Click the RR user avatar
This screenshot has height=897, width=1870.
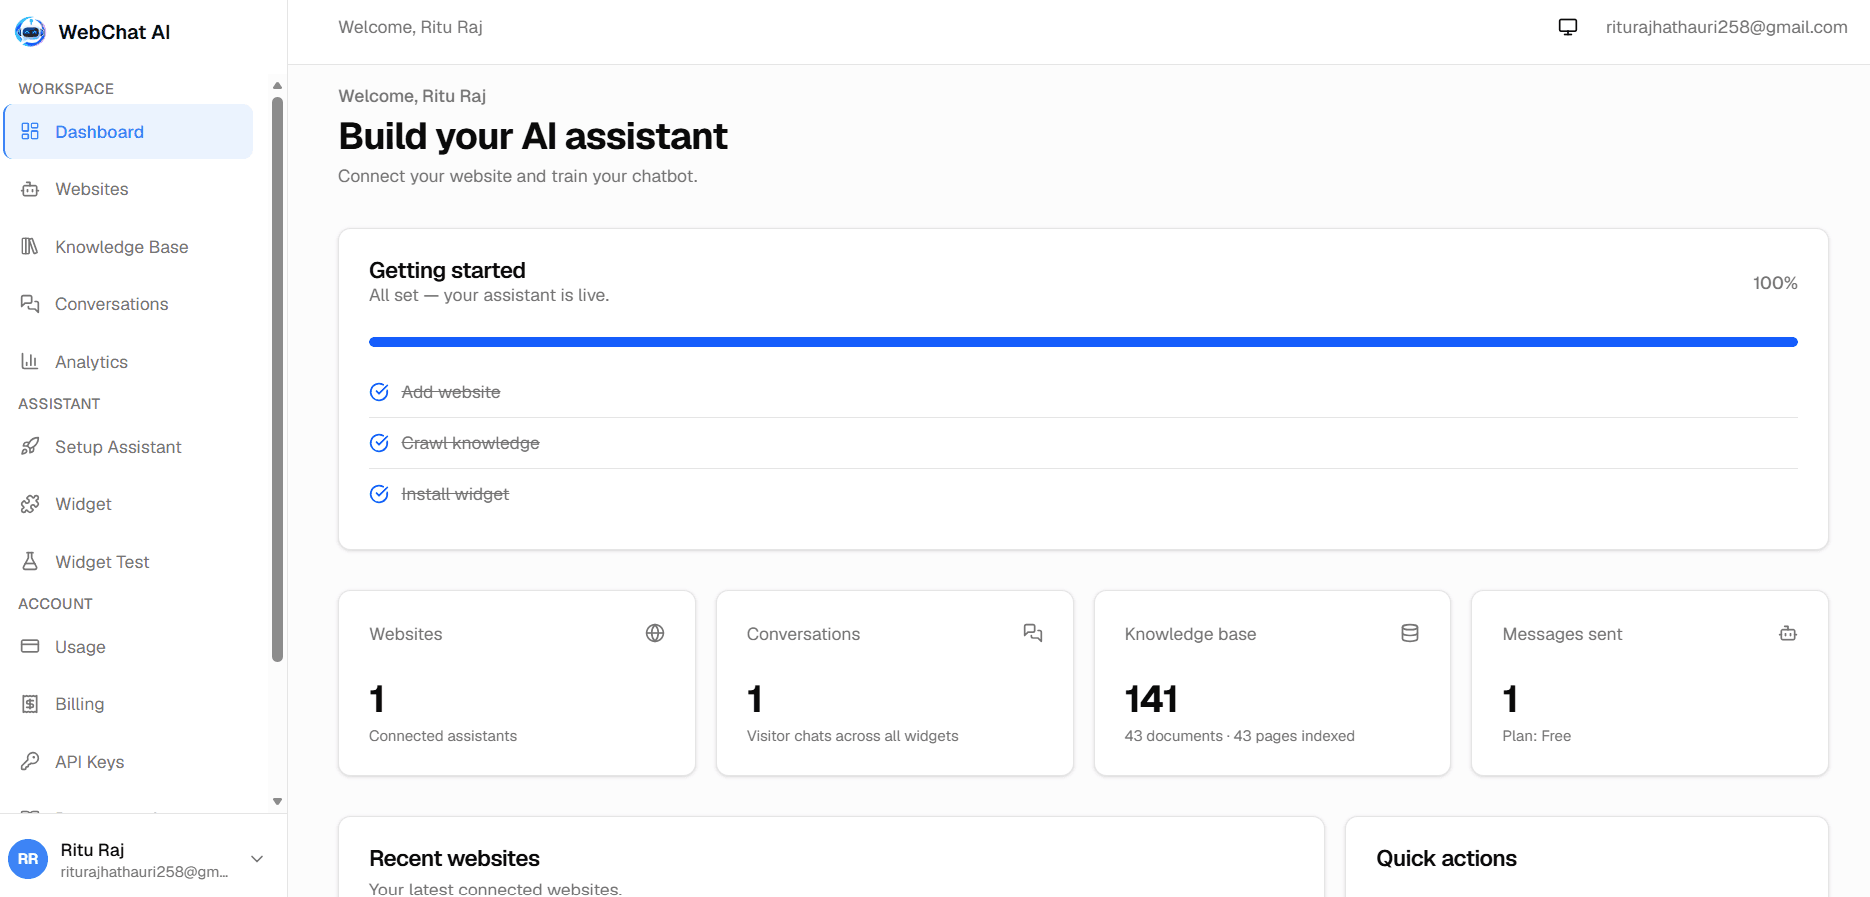click(28, 859)
